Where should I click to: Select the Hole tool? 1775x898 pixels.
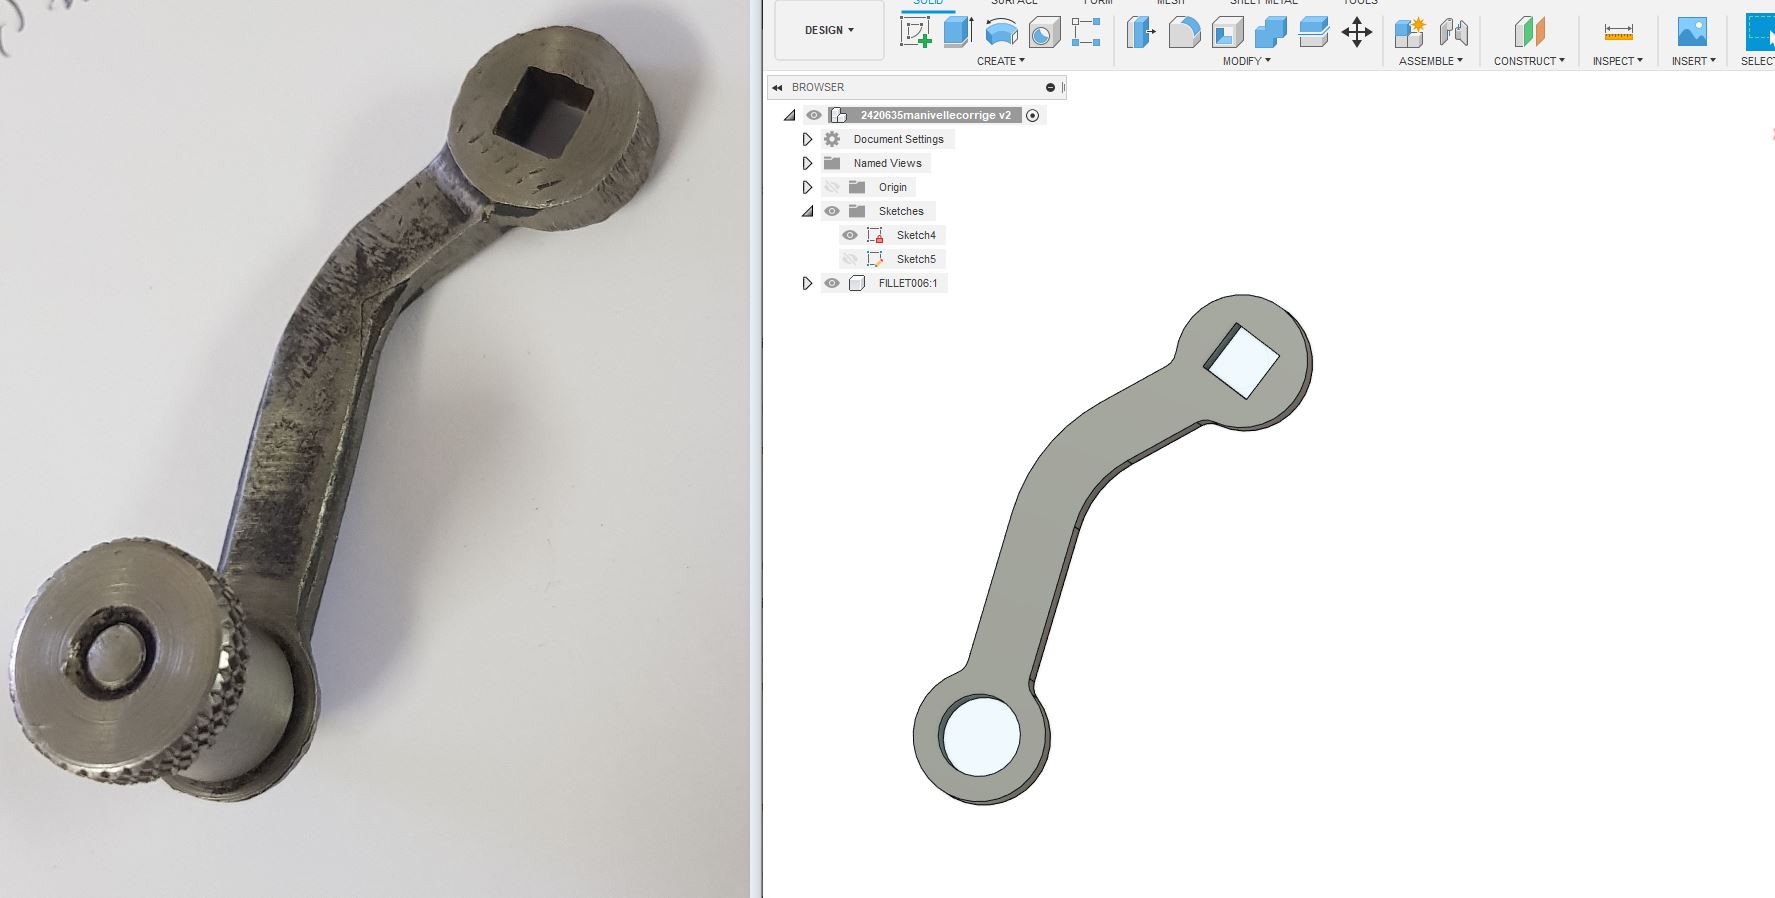(x=1044, y=33)
